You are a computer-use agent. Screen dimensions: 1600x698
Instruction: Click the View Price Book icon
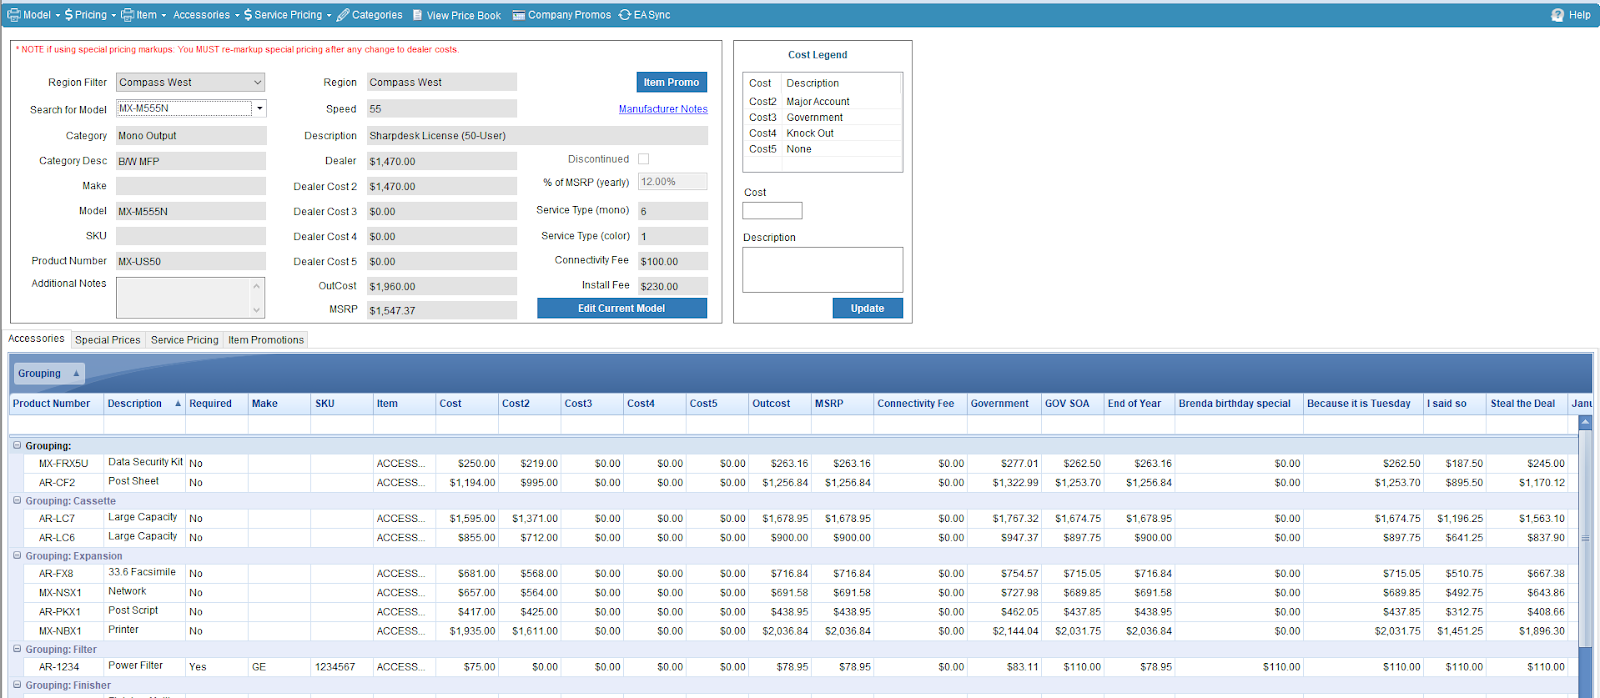tap(417, 15)
